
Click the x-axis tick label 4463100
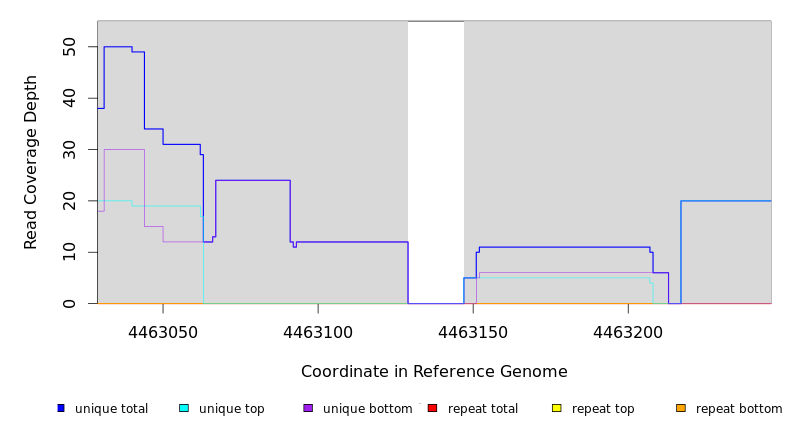click(x=318, y=333)
